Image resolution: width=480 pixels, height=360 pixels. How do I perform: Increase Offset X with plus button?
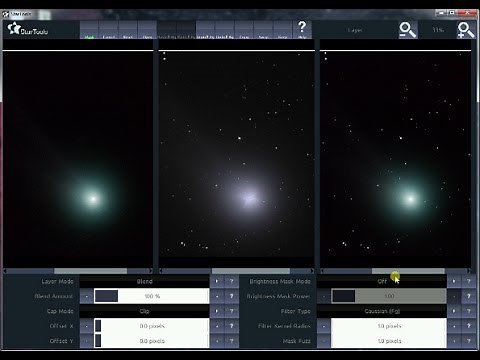coord(217,326)
